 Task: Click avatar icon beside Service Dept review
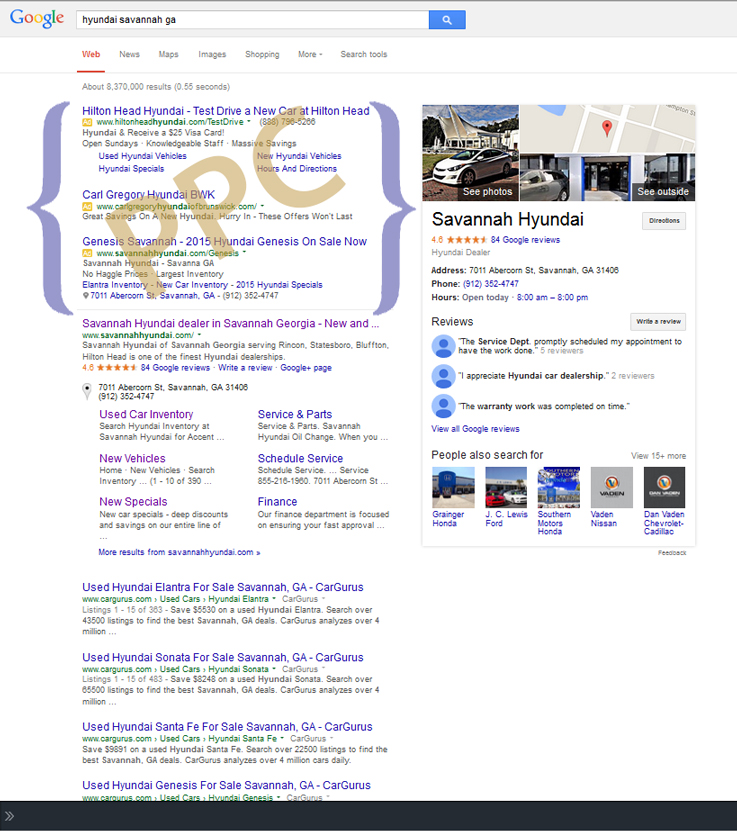click(x=443, y=346)
